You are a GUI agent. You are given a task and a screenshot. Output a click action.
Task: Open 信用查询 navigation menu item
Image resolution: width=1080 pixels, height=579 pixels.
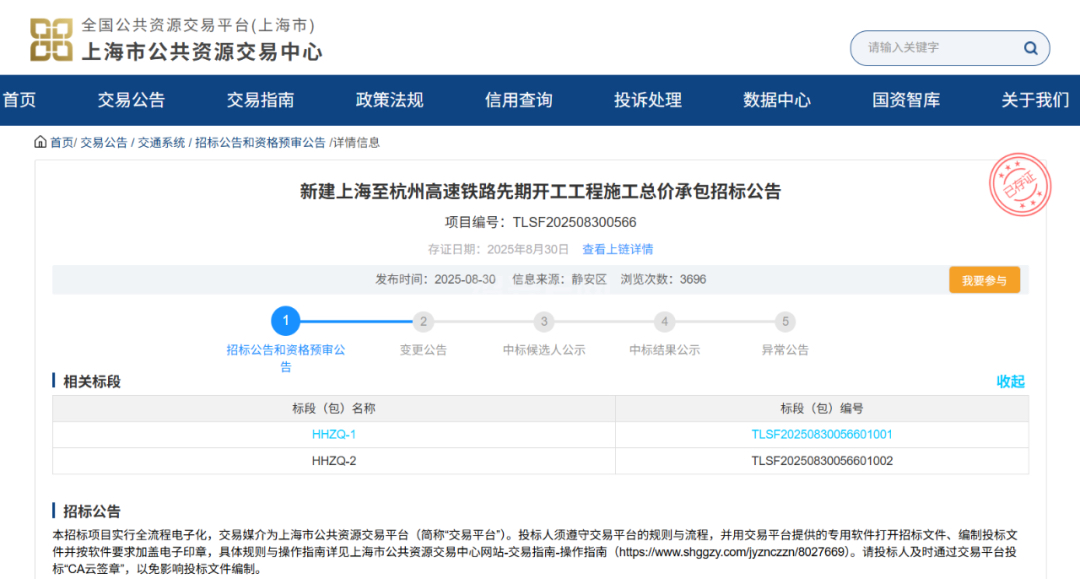click(x=519, y=100)
